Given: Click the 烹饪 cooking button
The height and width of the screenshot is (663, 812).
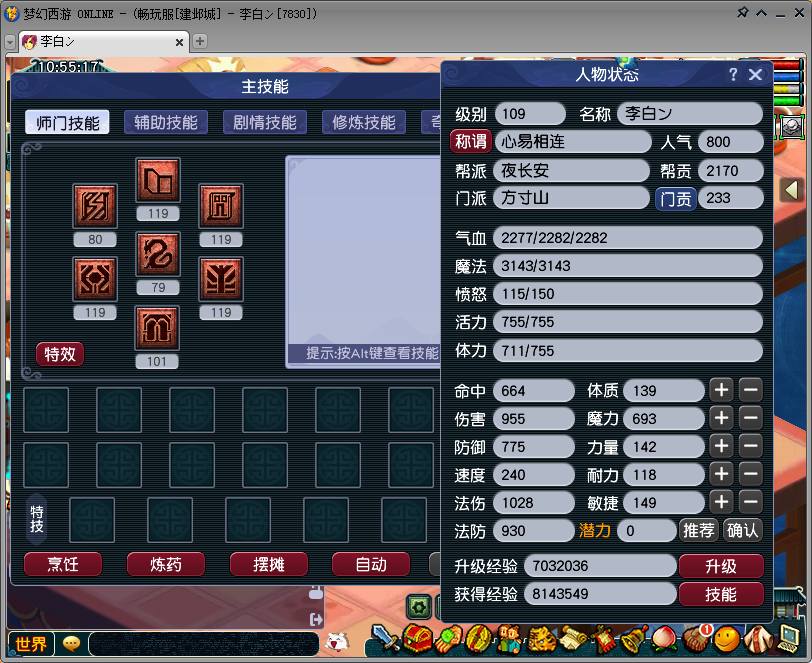Looking at the screenshot, I should (63, 564).
